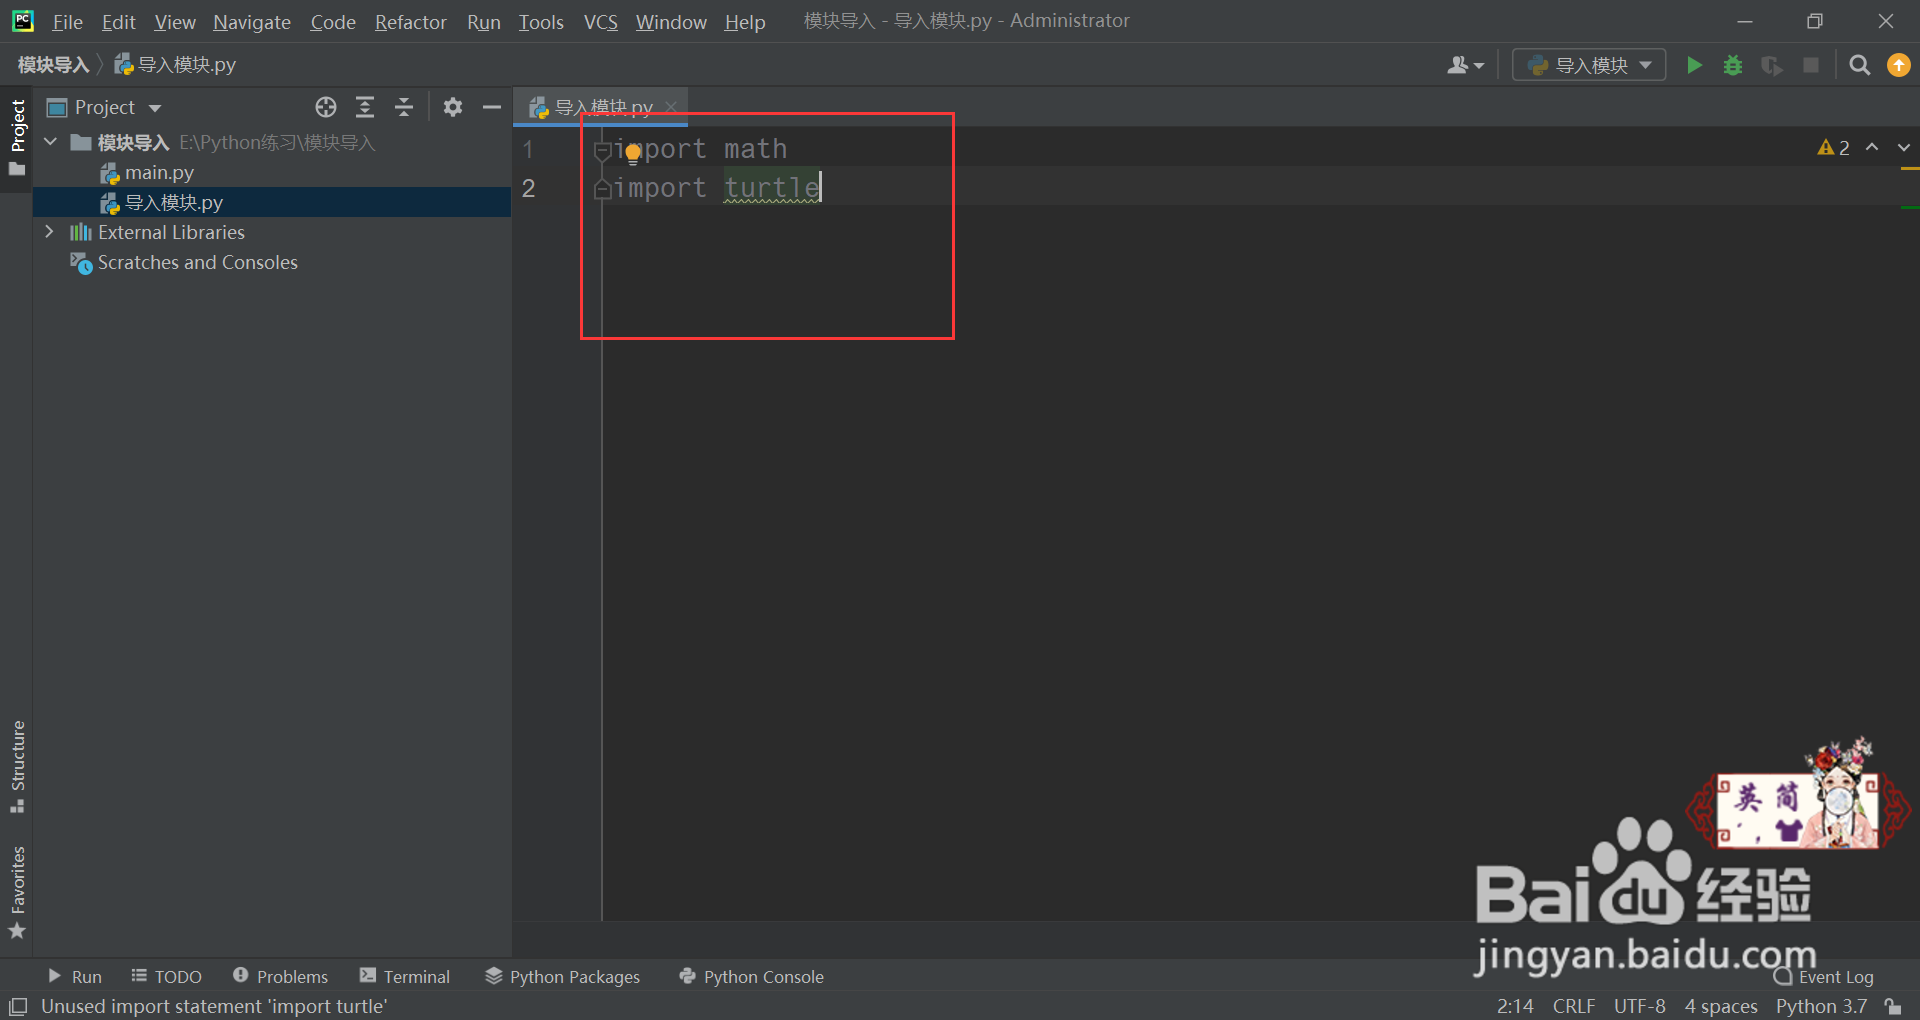Select 导入模块.py in project tree
The width and height of the screenshot is (1920, 1020).
tap(173, 203)
